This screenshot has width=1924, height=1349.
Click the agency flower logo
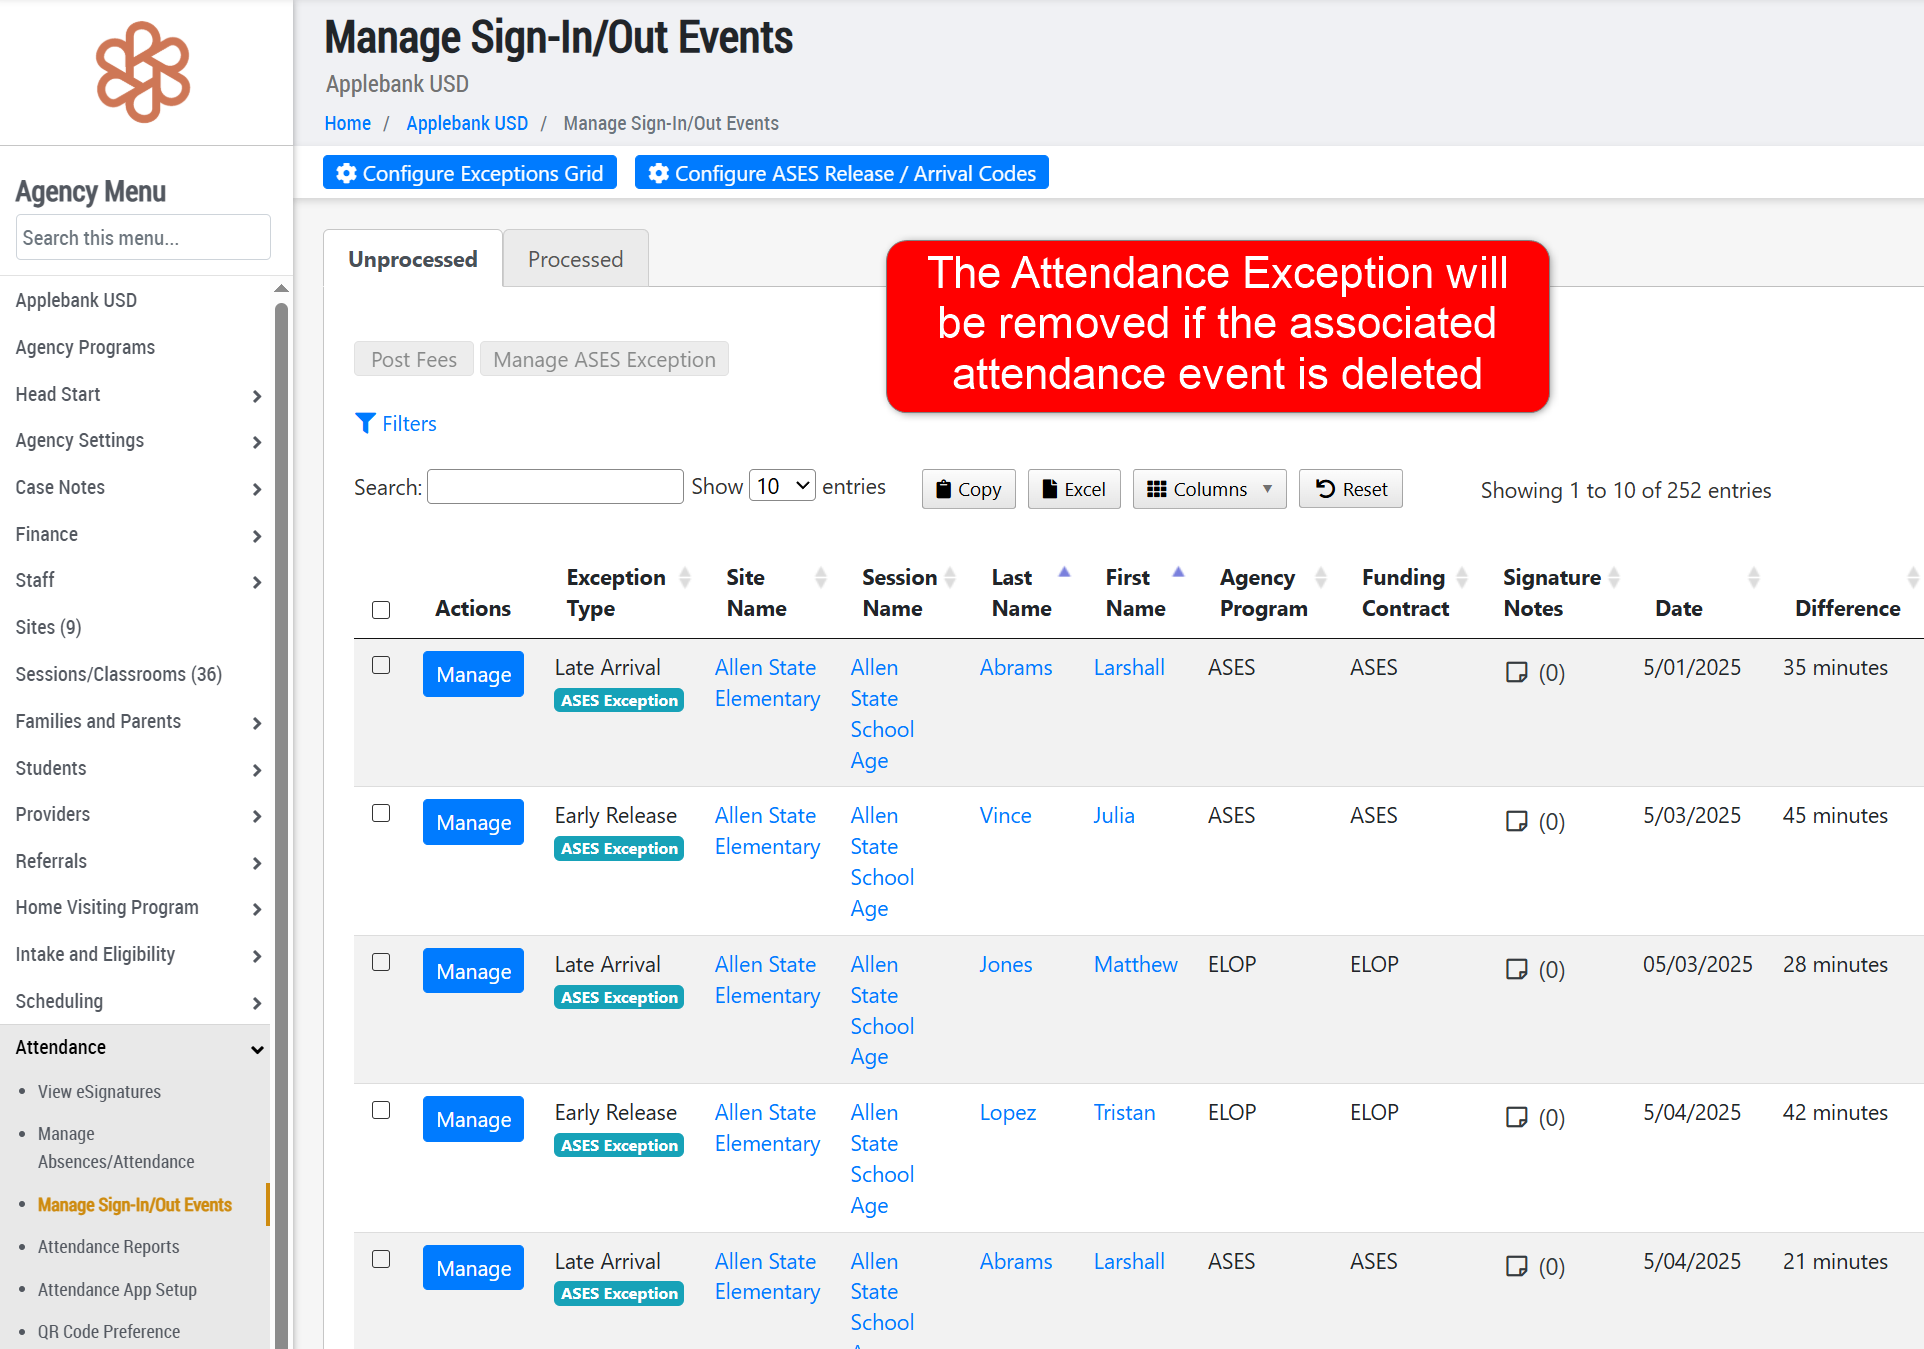tap(143, 72)
